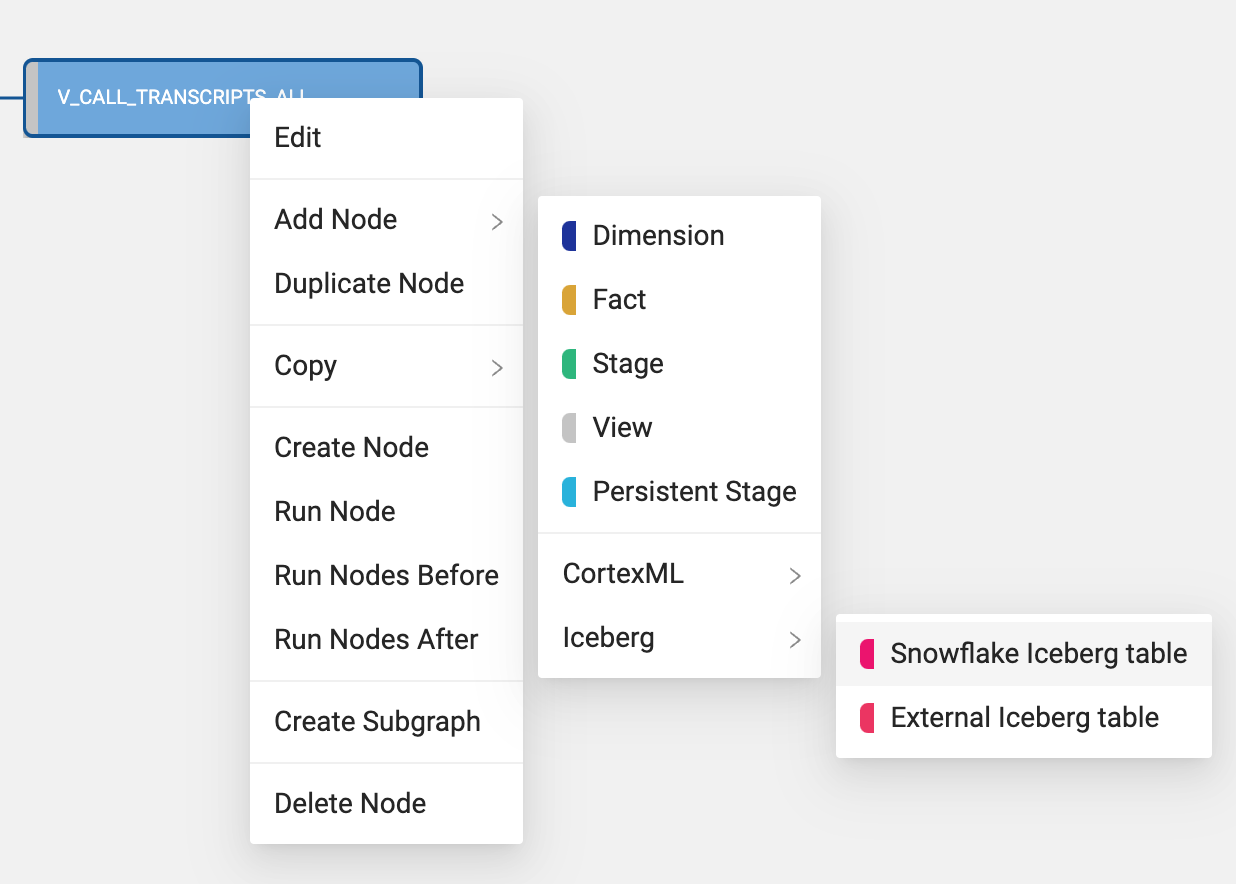This screenshot has width=1236, height=884.
Task: Click the light blue Persistent Stage icon
Action: [569, 492]
